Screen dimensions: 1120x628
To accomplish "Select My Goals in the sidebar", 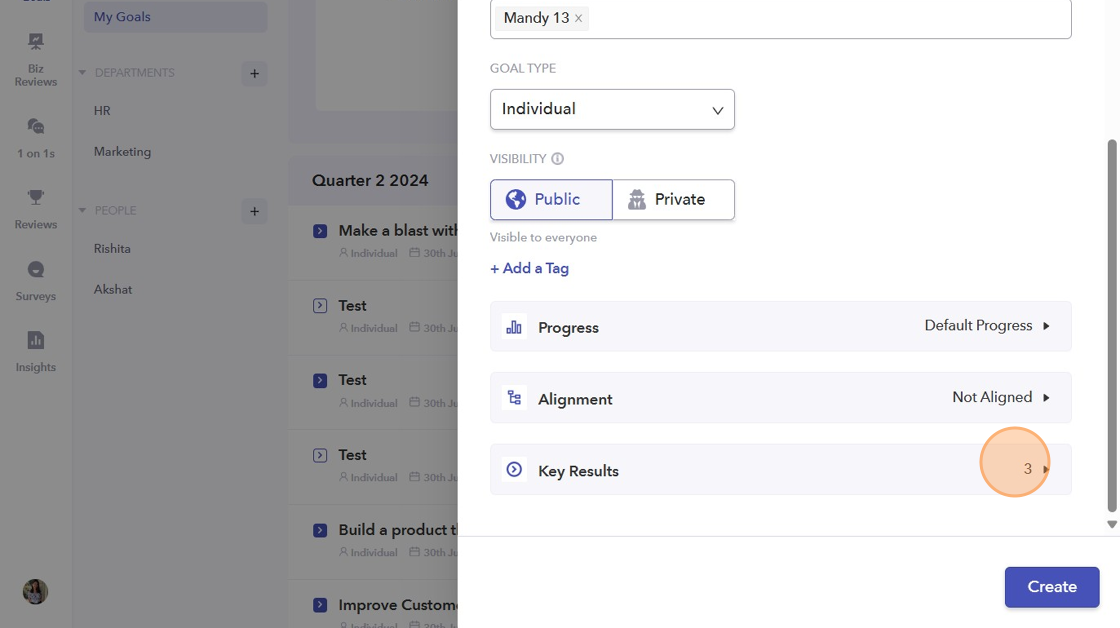I will click(x=175, y=17).
